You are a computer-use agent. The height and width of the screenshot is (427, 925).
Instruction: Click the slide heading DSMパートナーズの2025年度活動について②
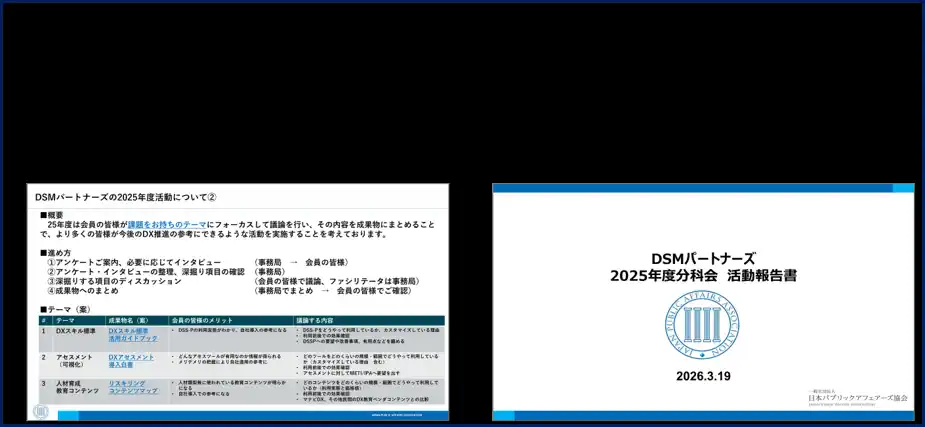coord(126,198)
